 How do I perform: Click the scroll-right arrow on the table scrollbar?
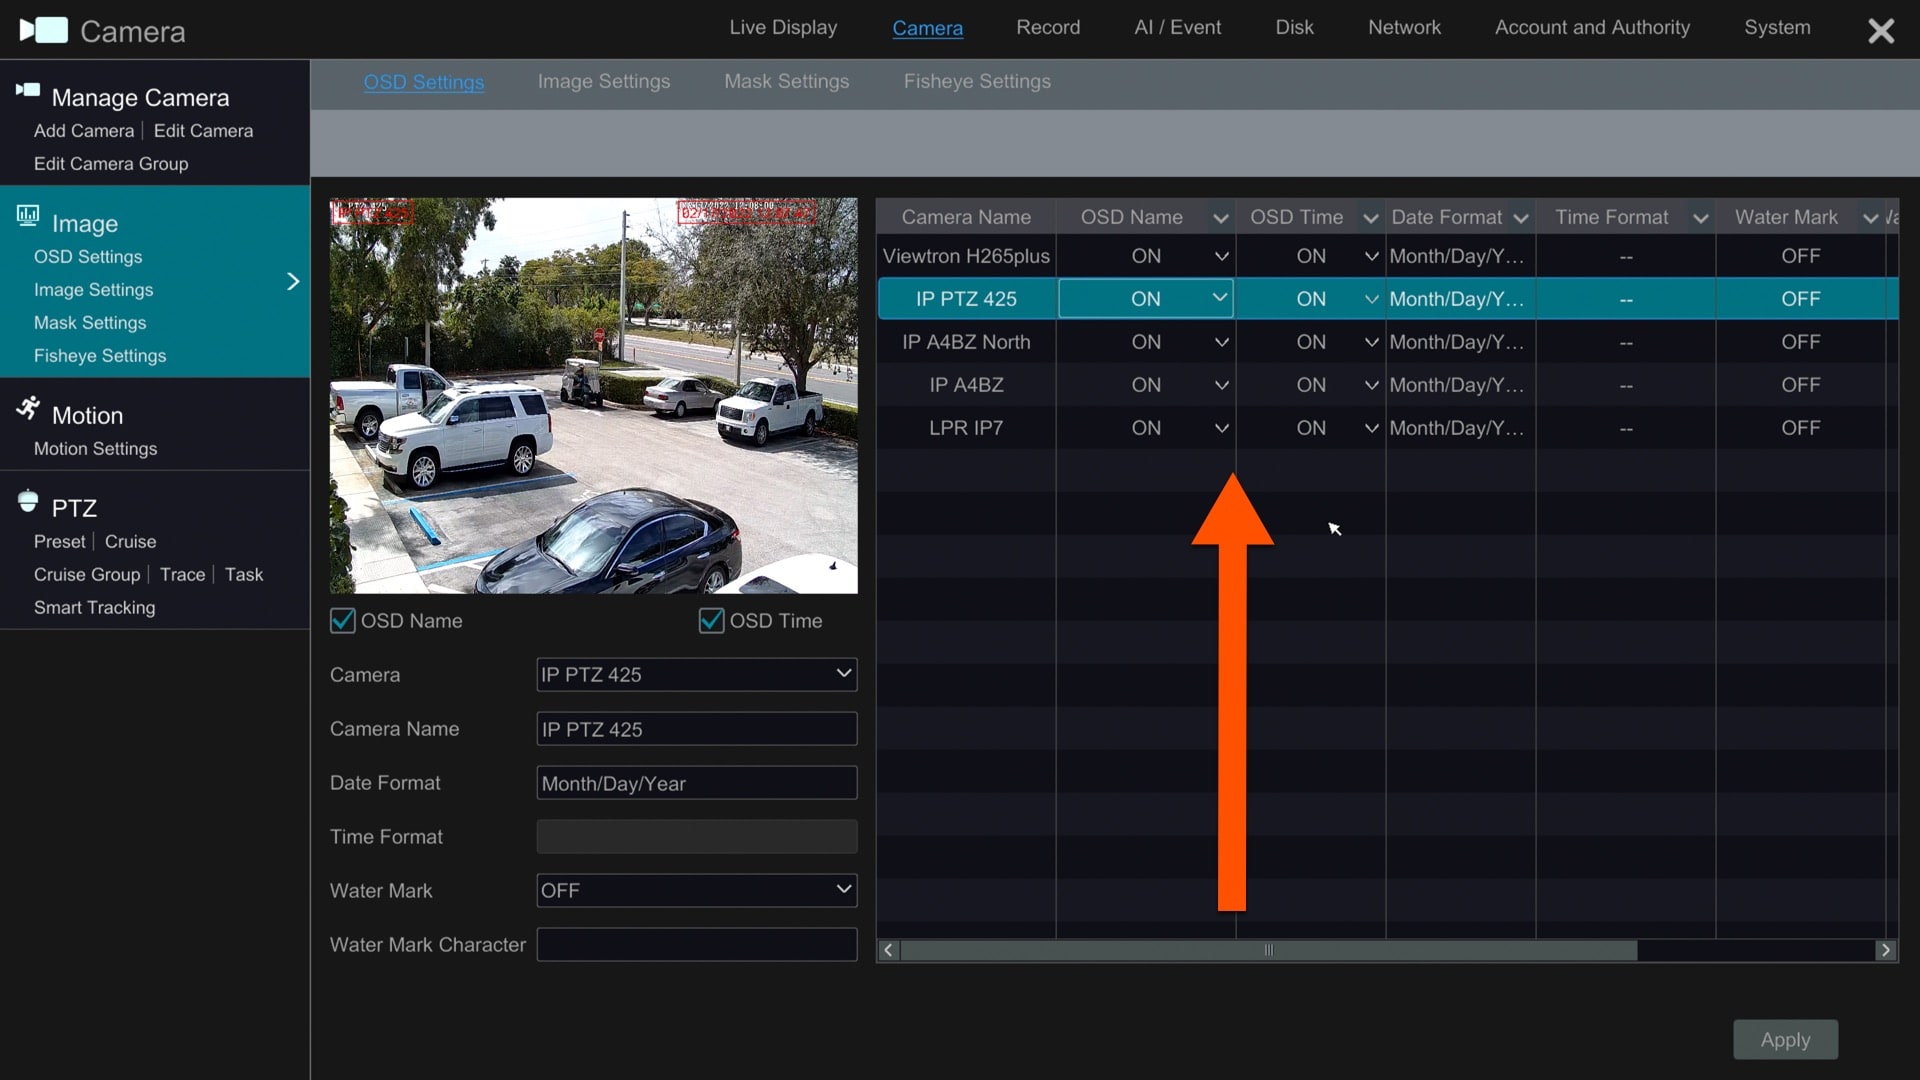1886,950
